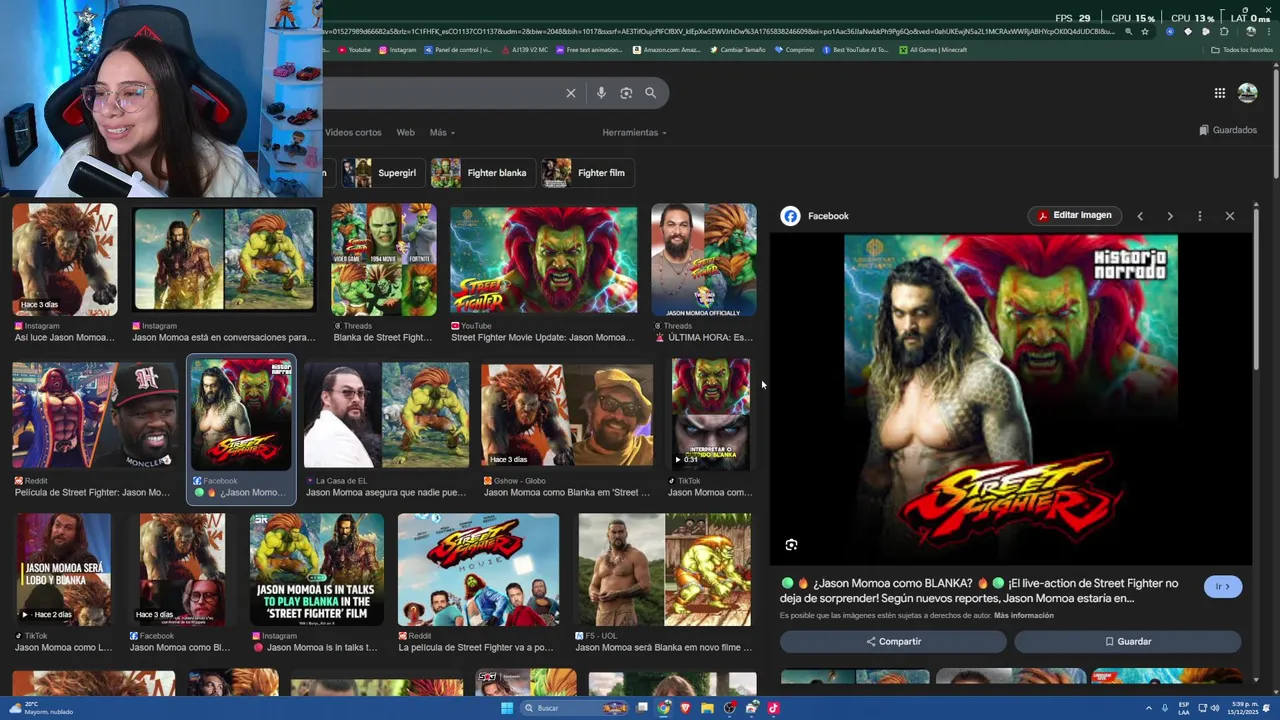Open Reddit Película de Street Fighter result thumbnail
Screen dimensions: 1280x720
coord(95,415)
